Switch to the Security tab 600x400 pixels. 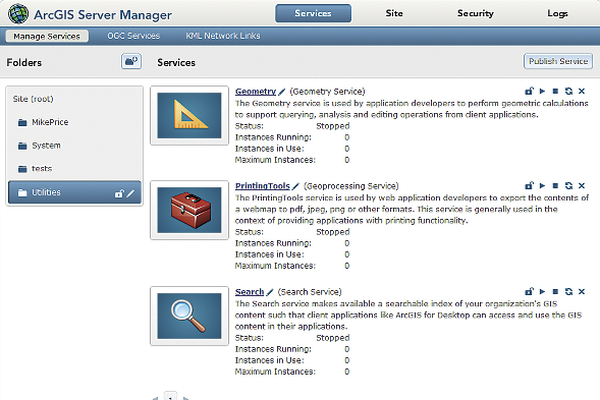[x=475, y=14]
